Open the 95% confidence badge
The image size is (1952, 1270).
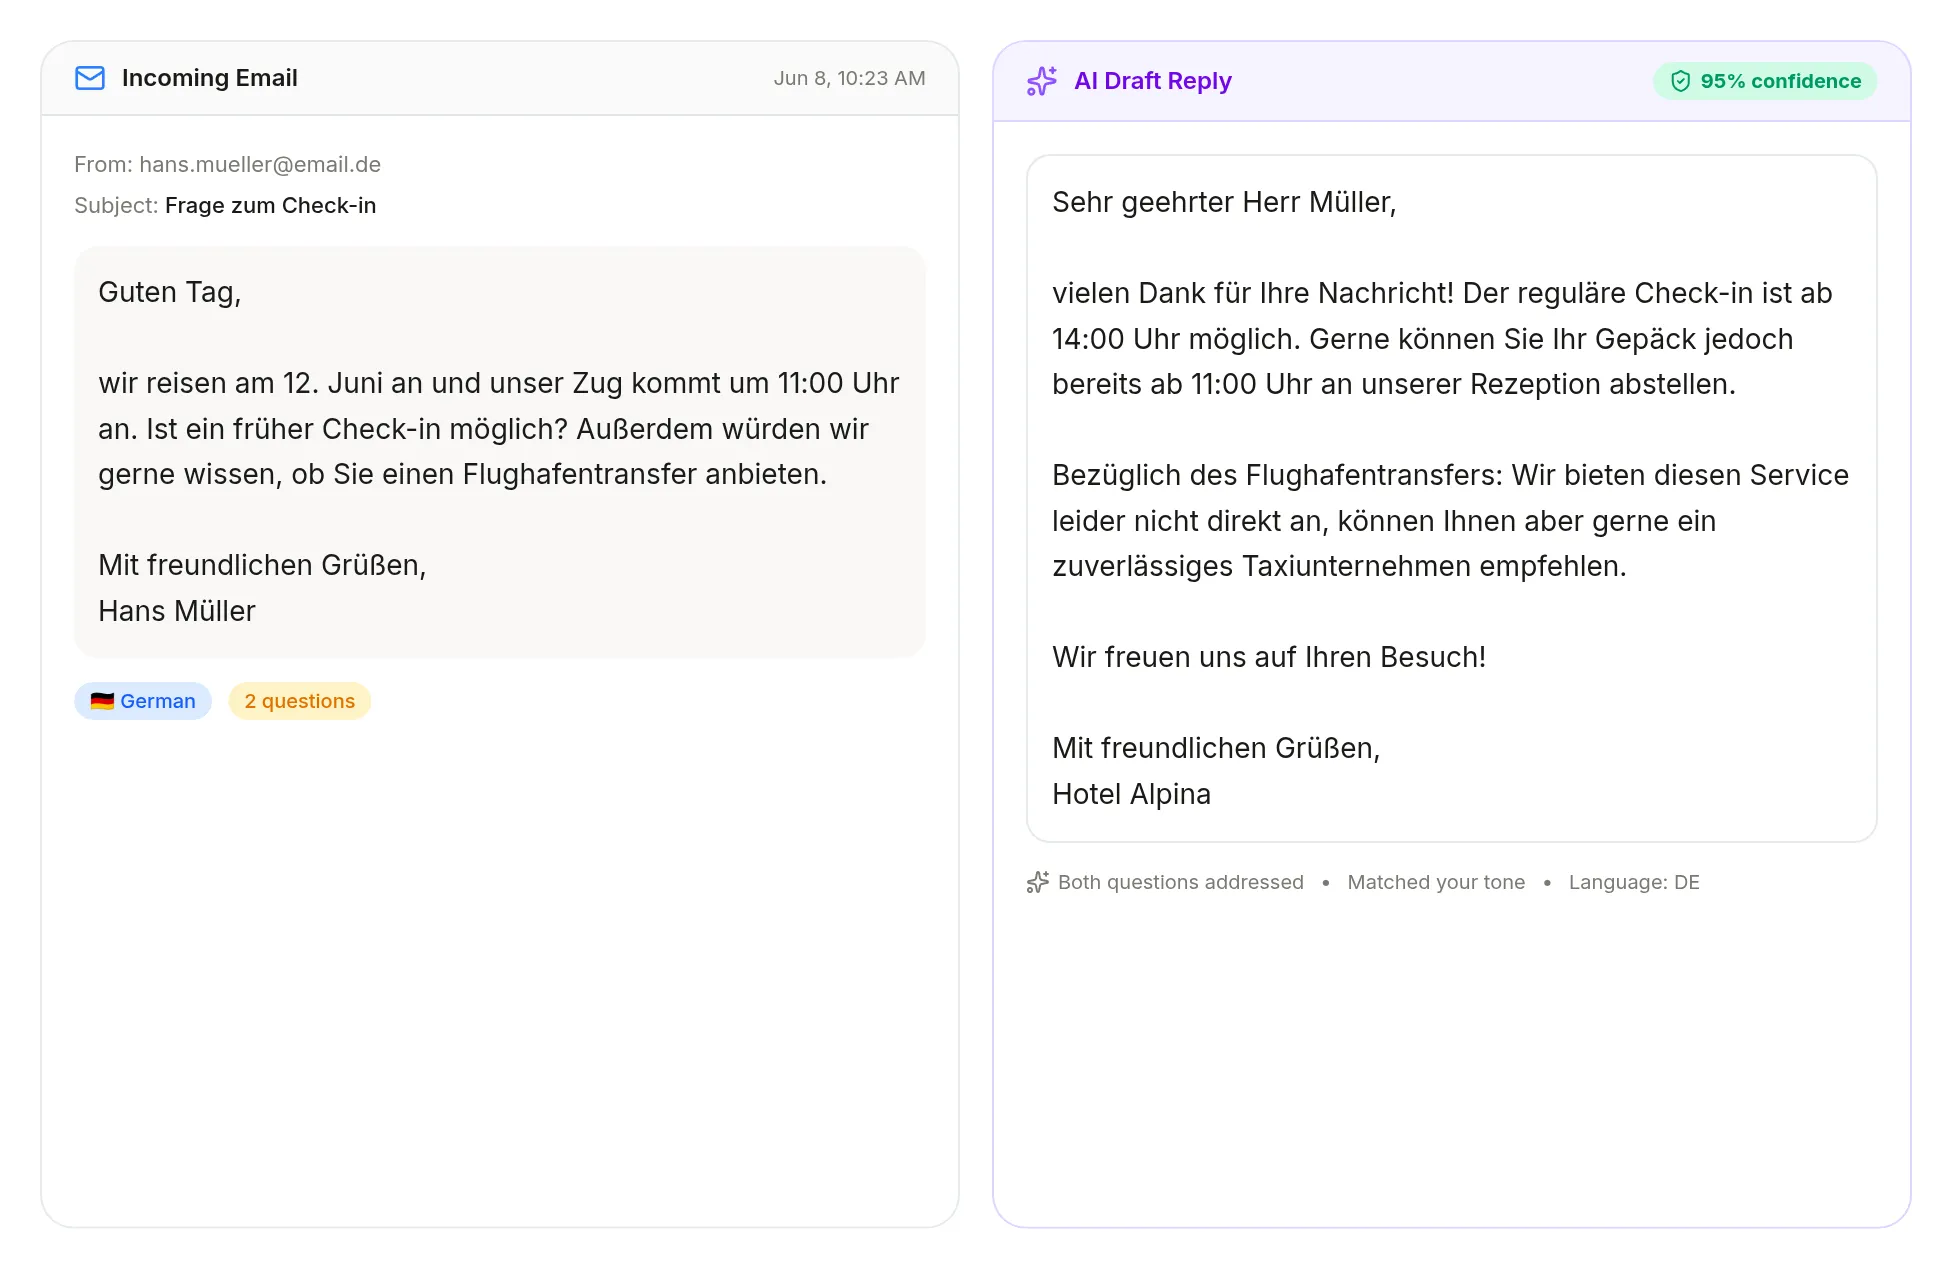click(1765, 81)
